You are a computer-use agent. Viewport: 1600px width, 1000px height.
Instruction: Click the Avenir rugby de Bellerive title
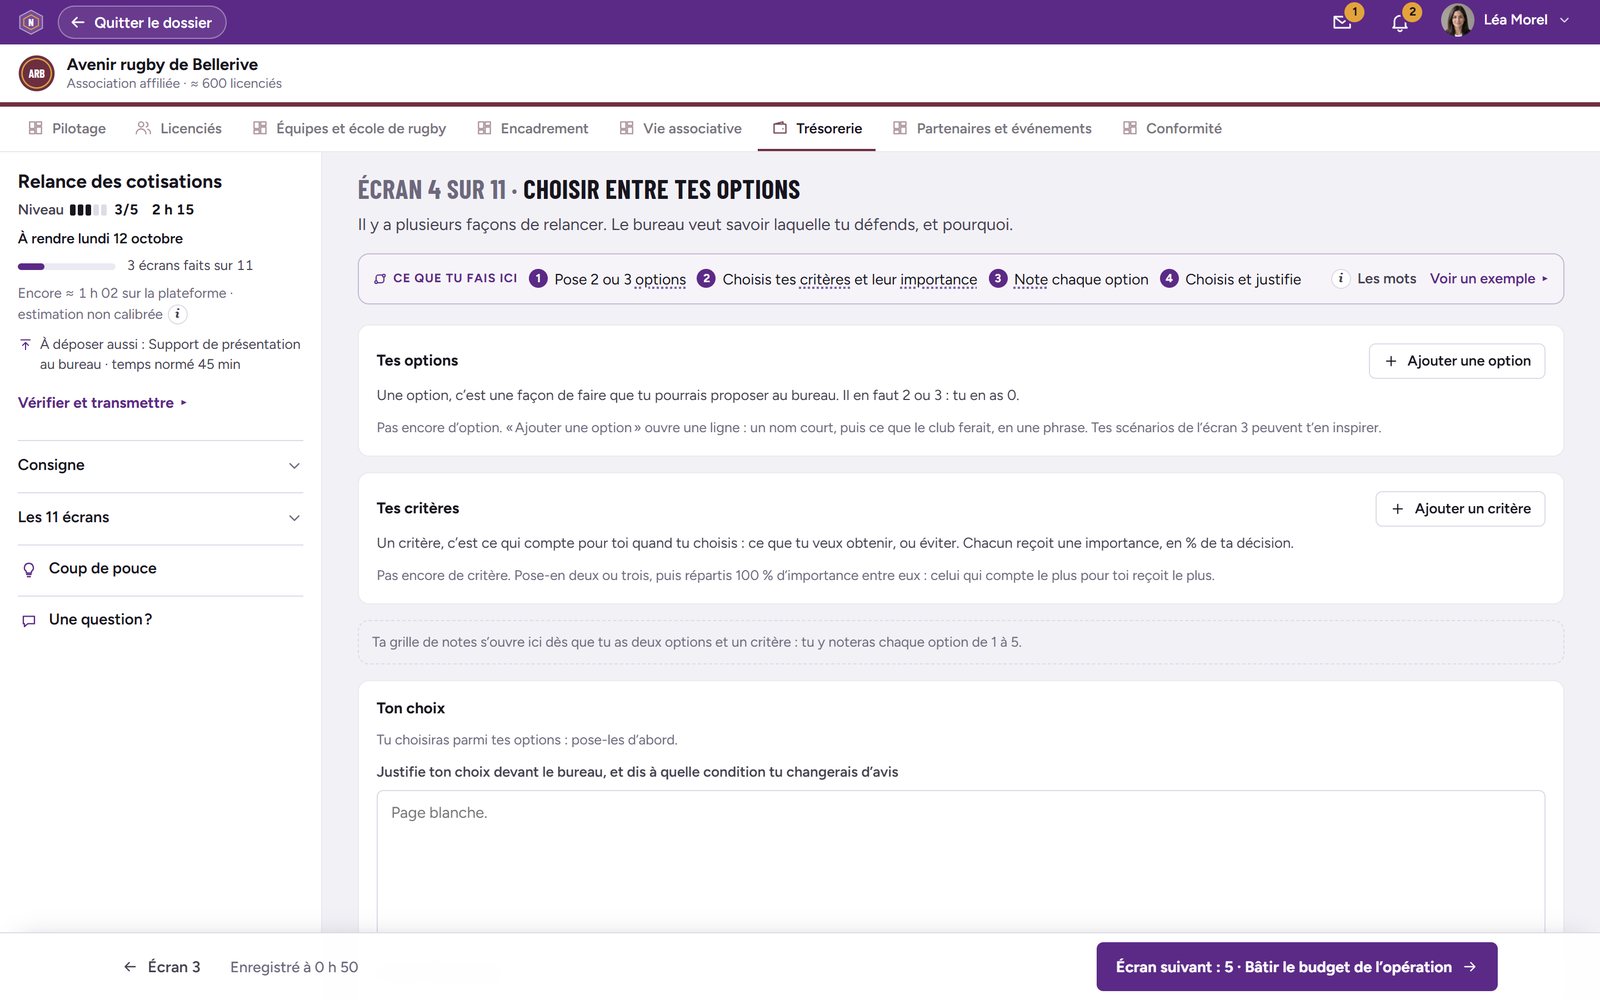pyautogui.click(x=162, y=64)
